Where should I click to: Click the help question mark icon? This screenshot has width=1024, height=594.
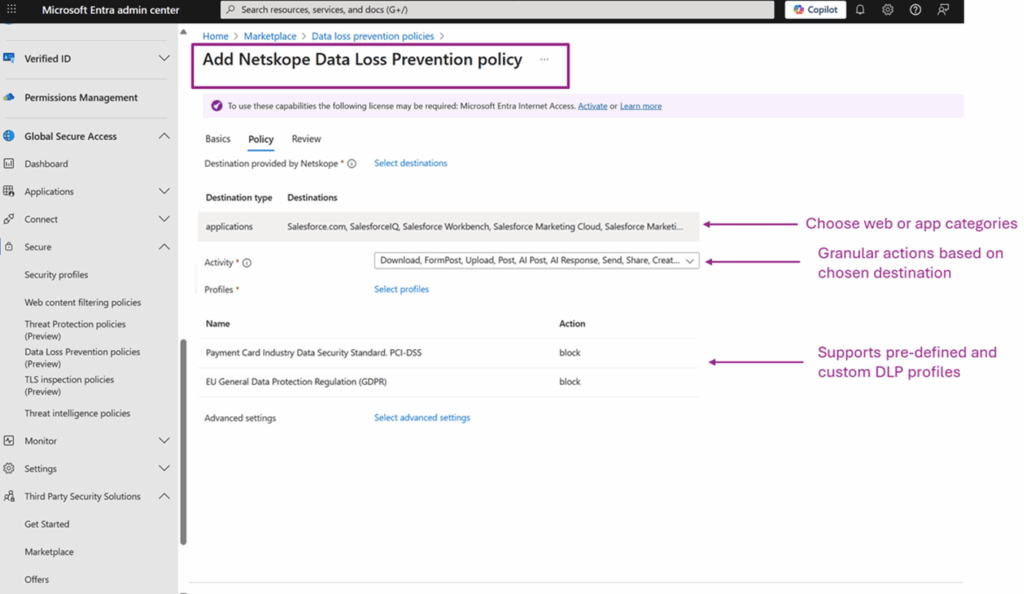coord(915,10)
